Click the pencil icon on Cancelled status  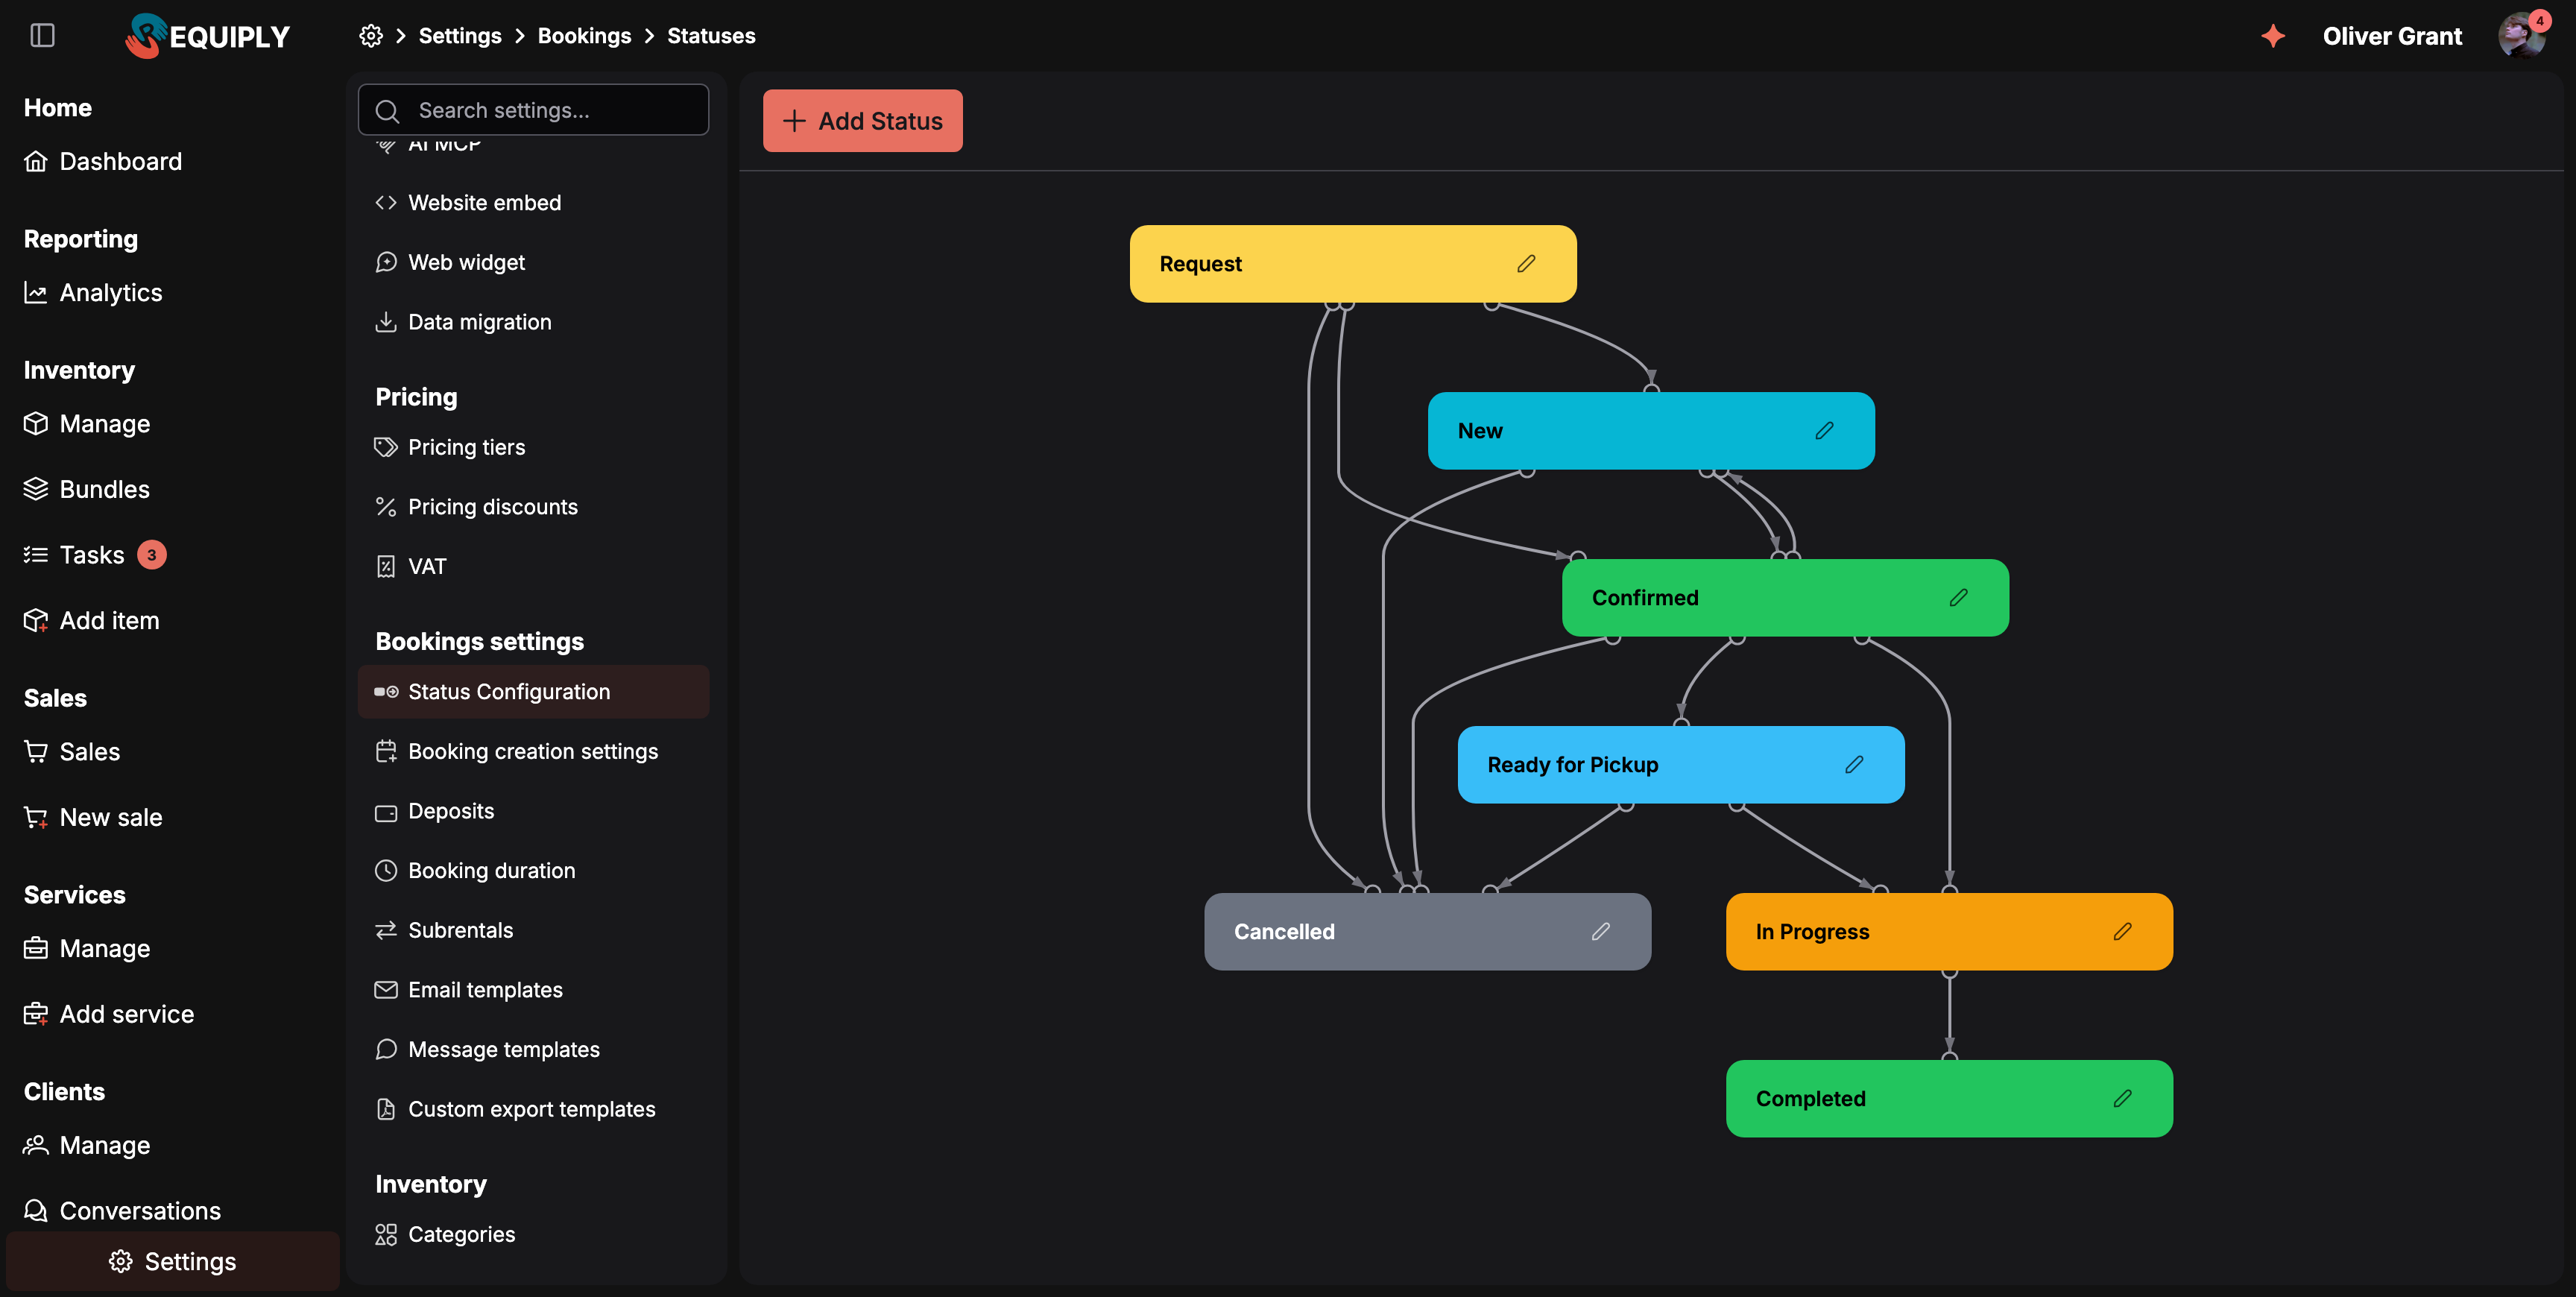[x=1600, y=932]
